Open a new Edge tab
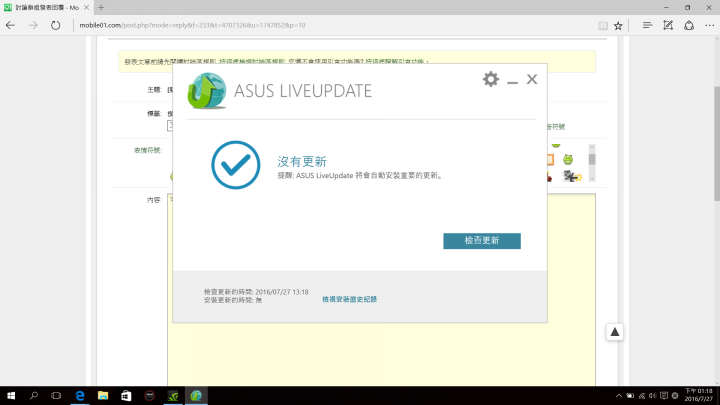 point(101,7)
